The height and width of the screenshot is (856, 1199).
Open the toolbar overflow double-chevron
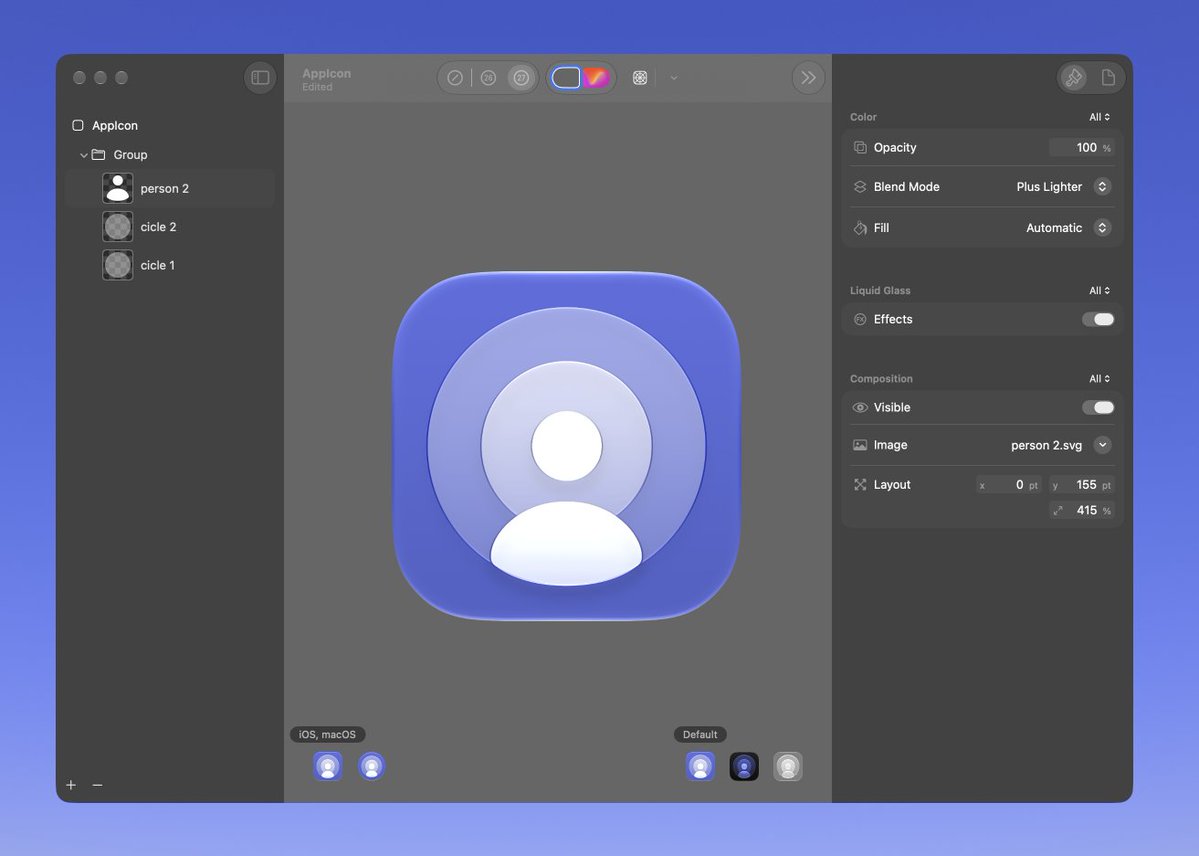pyautogui.click(x=808, y=77)
